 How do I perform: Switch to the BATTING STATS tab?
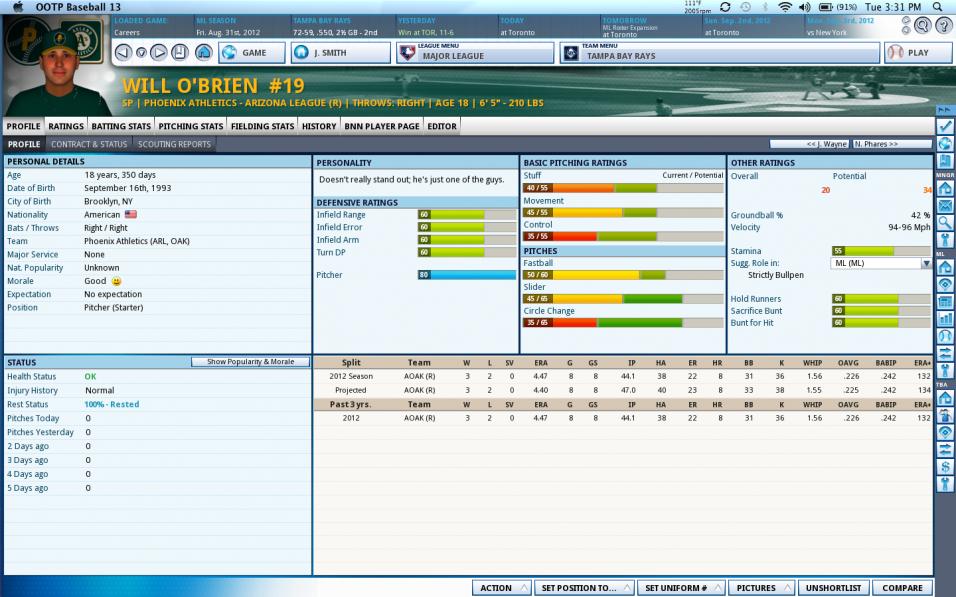121,126
